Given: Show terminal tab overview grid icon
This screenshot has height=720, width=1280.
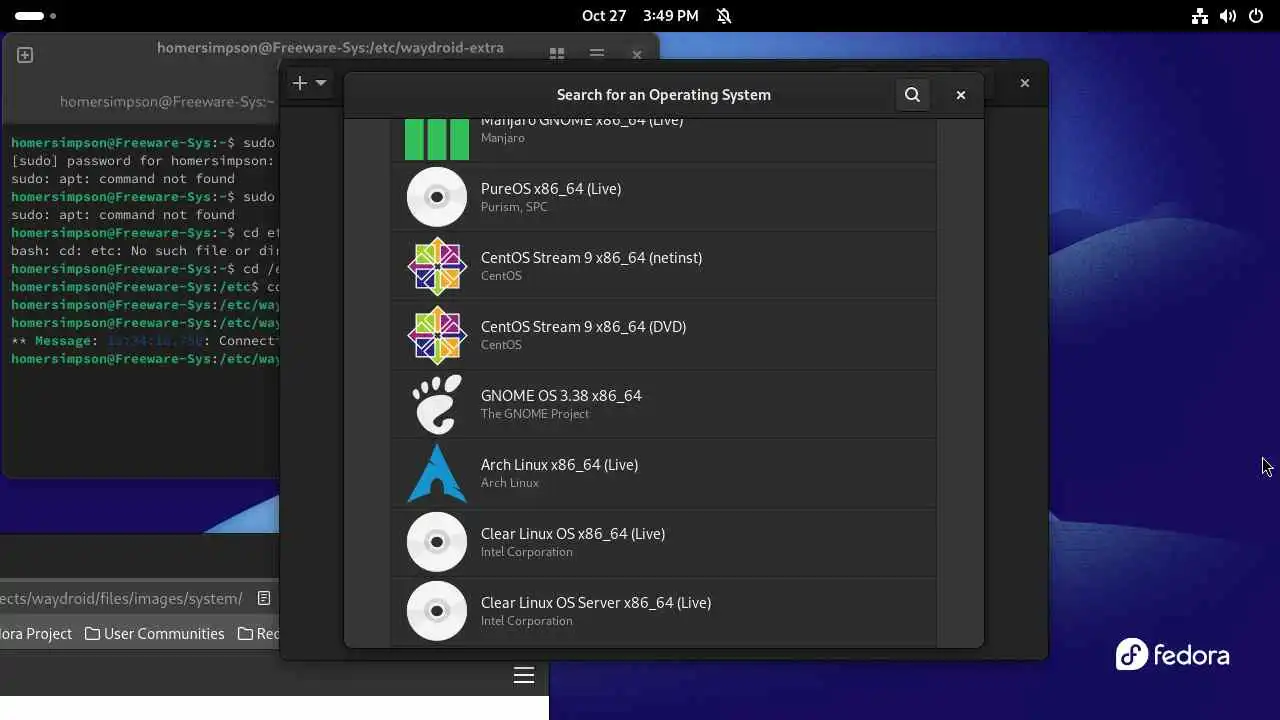Looking at the screenshot, I should click(x=557, y=54).
